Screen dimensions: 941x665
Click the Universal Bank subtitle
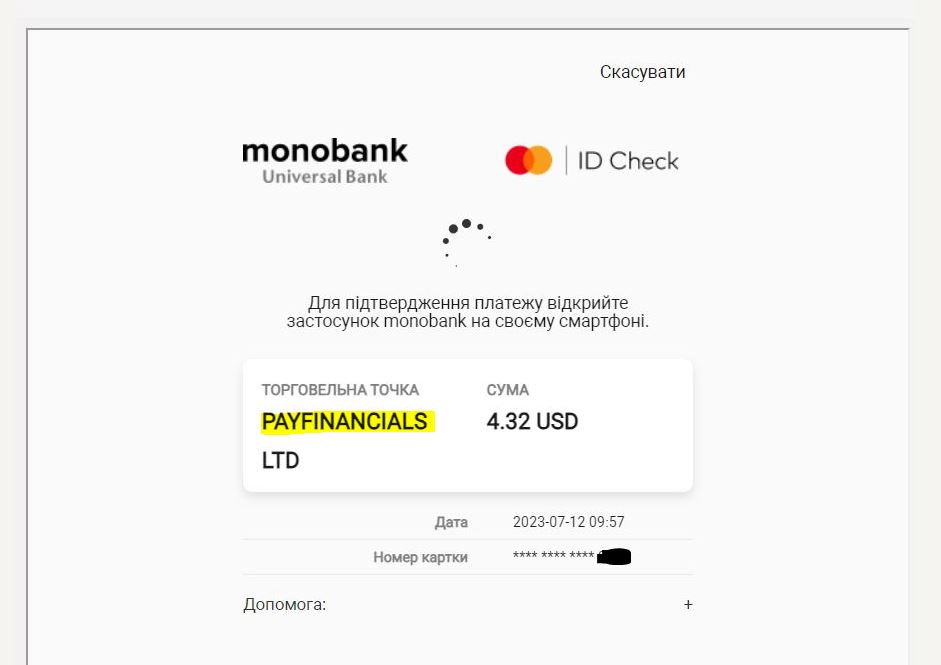click(324, 177)
